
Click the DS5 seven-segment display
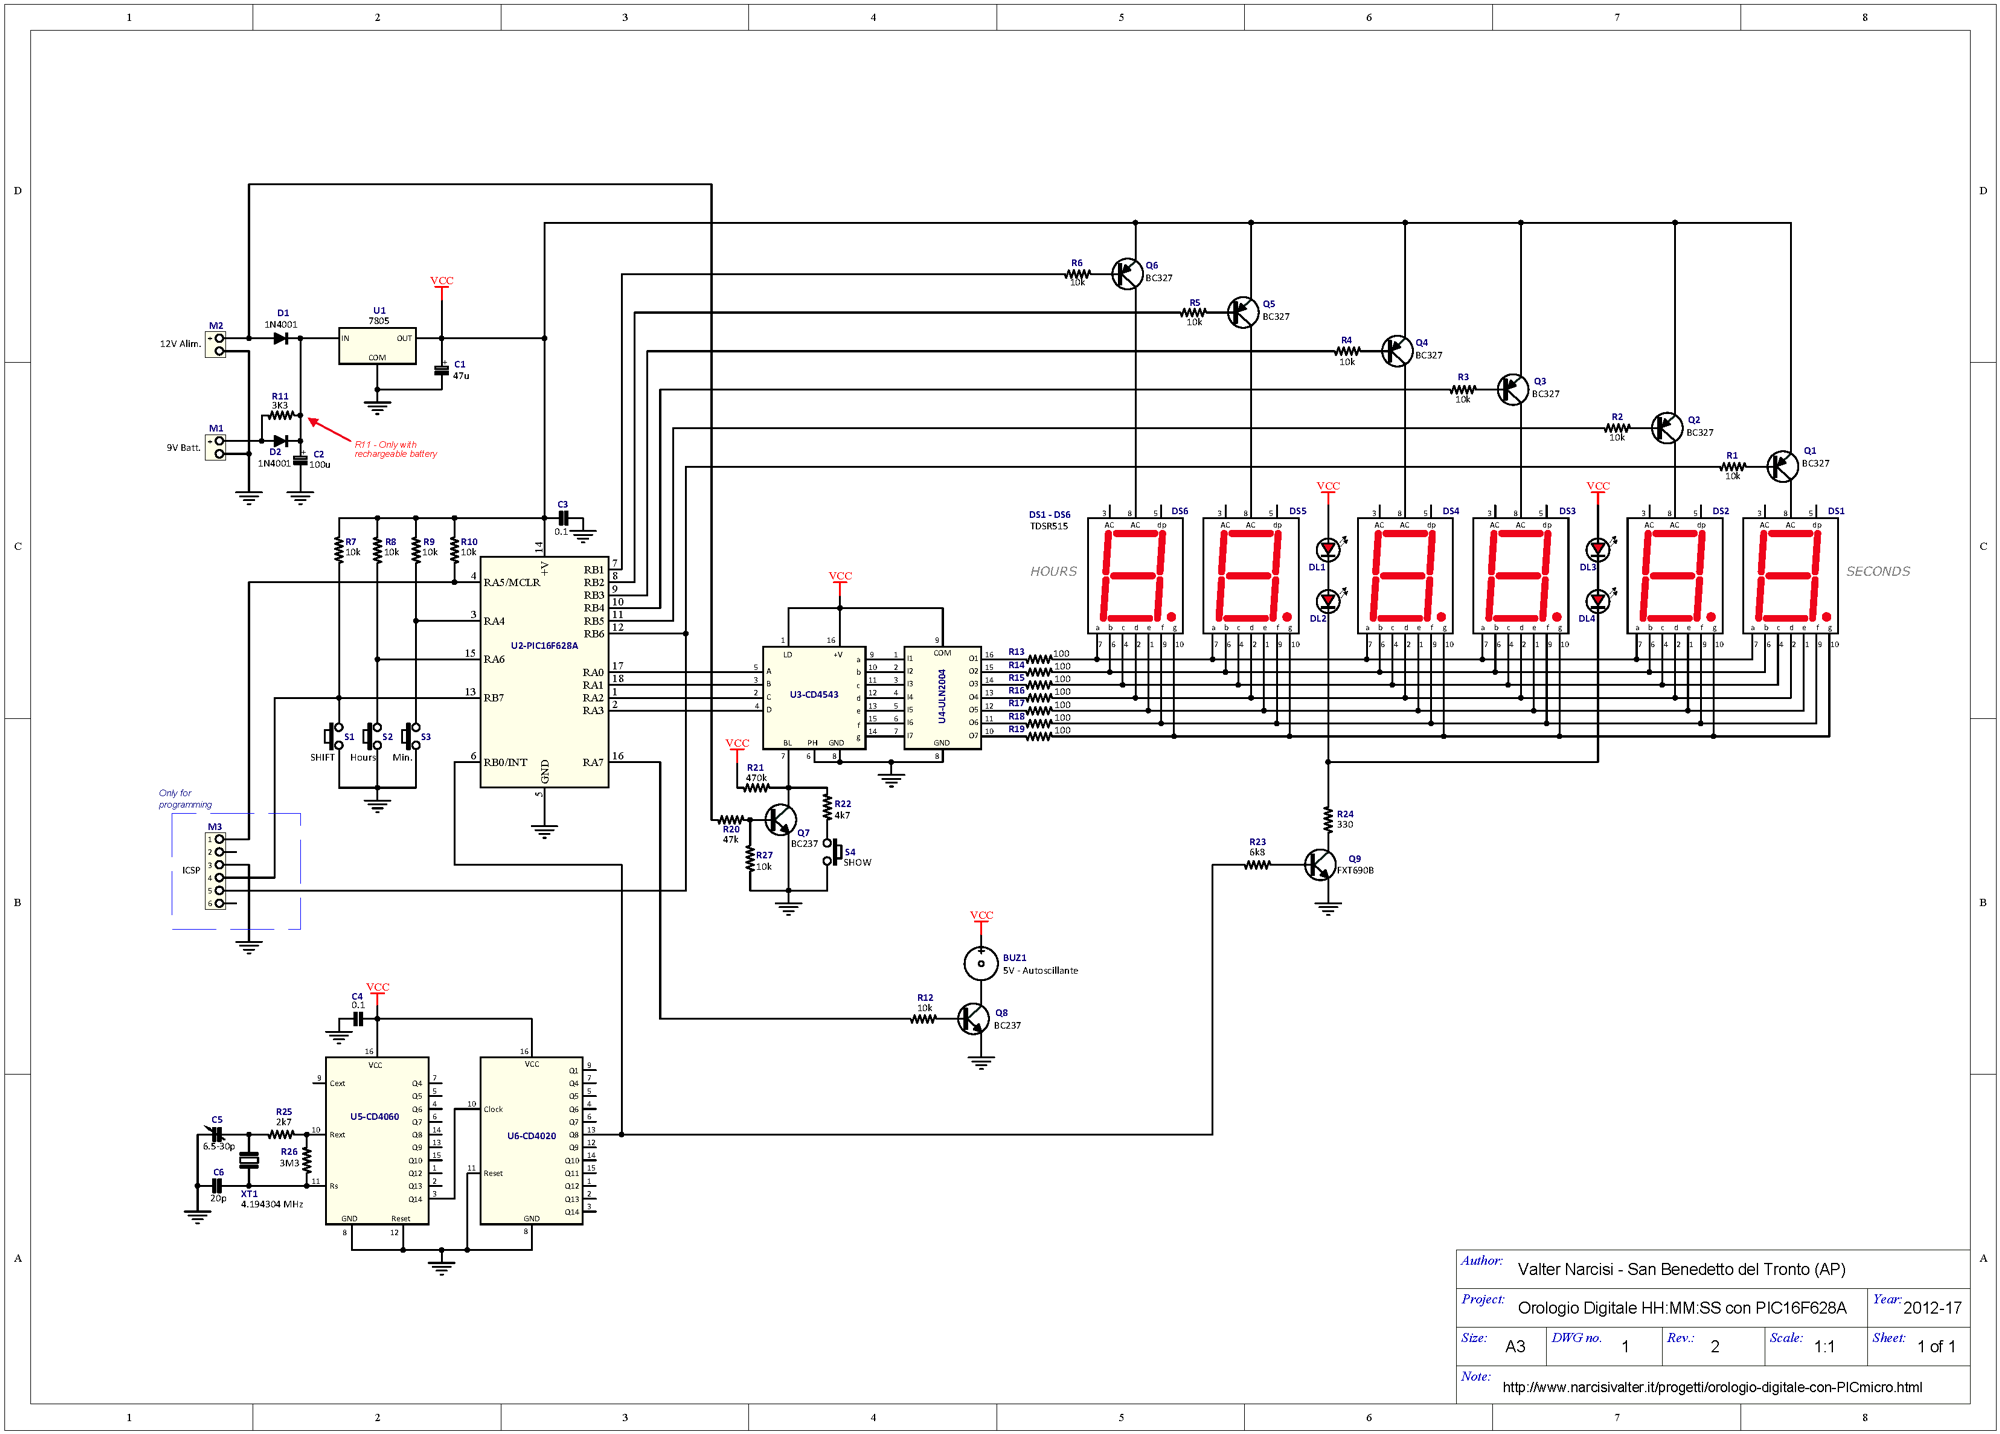pos(1250,575)
